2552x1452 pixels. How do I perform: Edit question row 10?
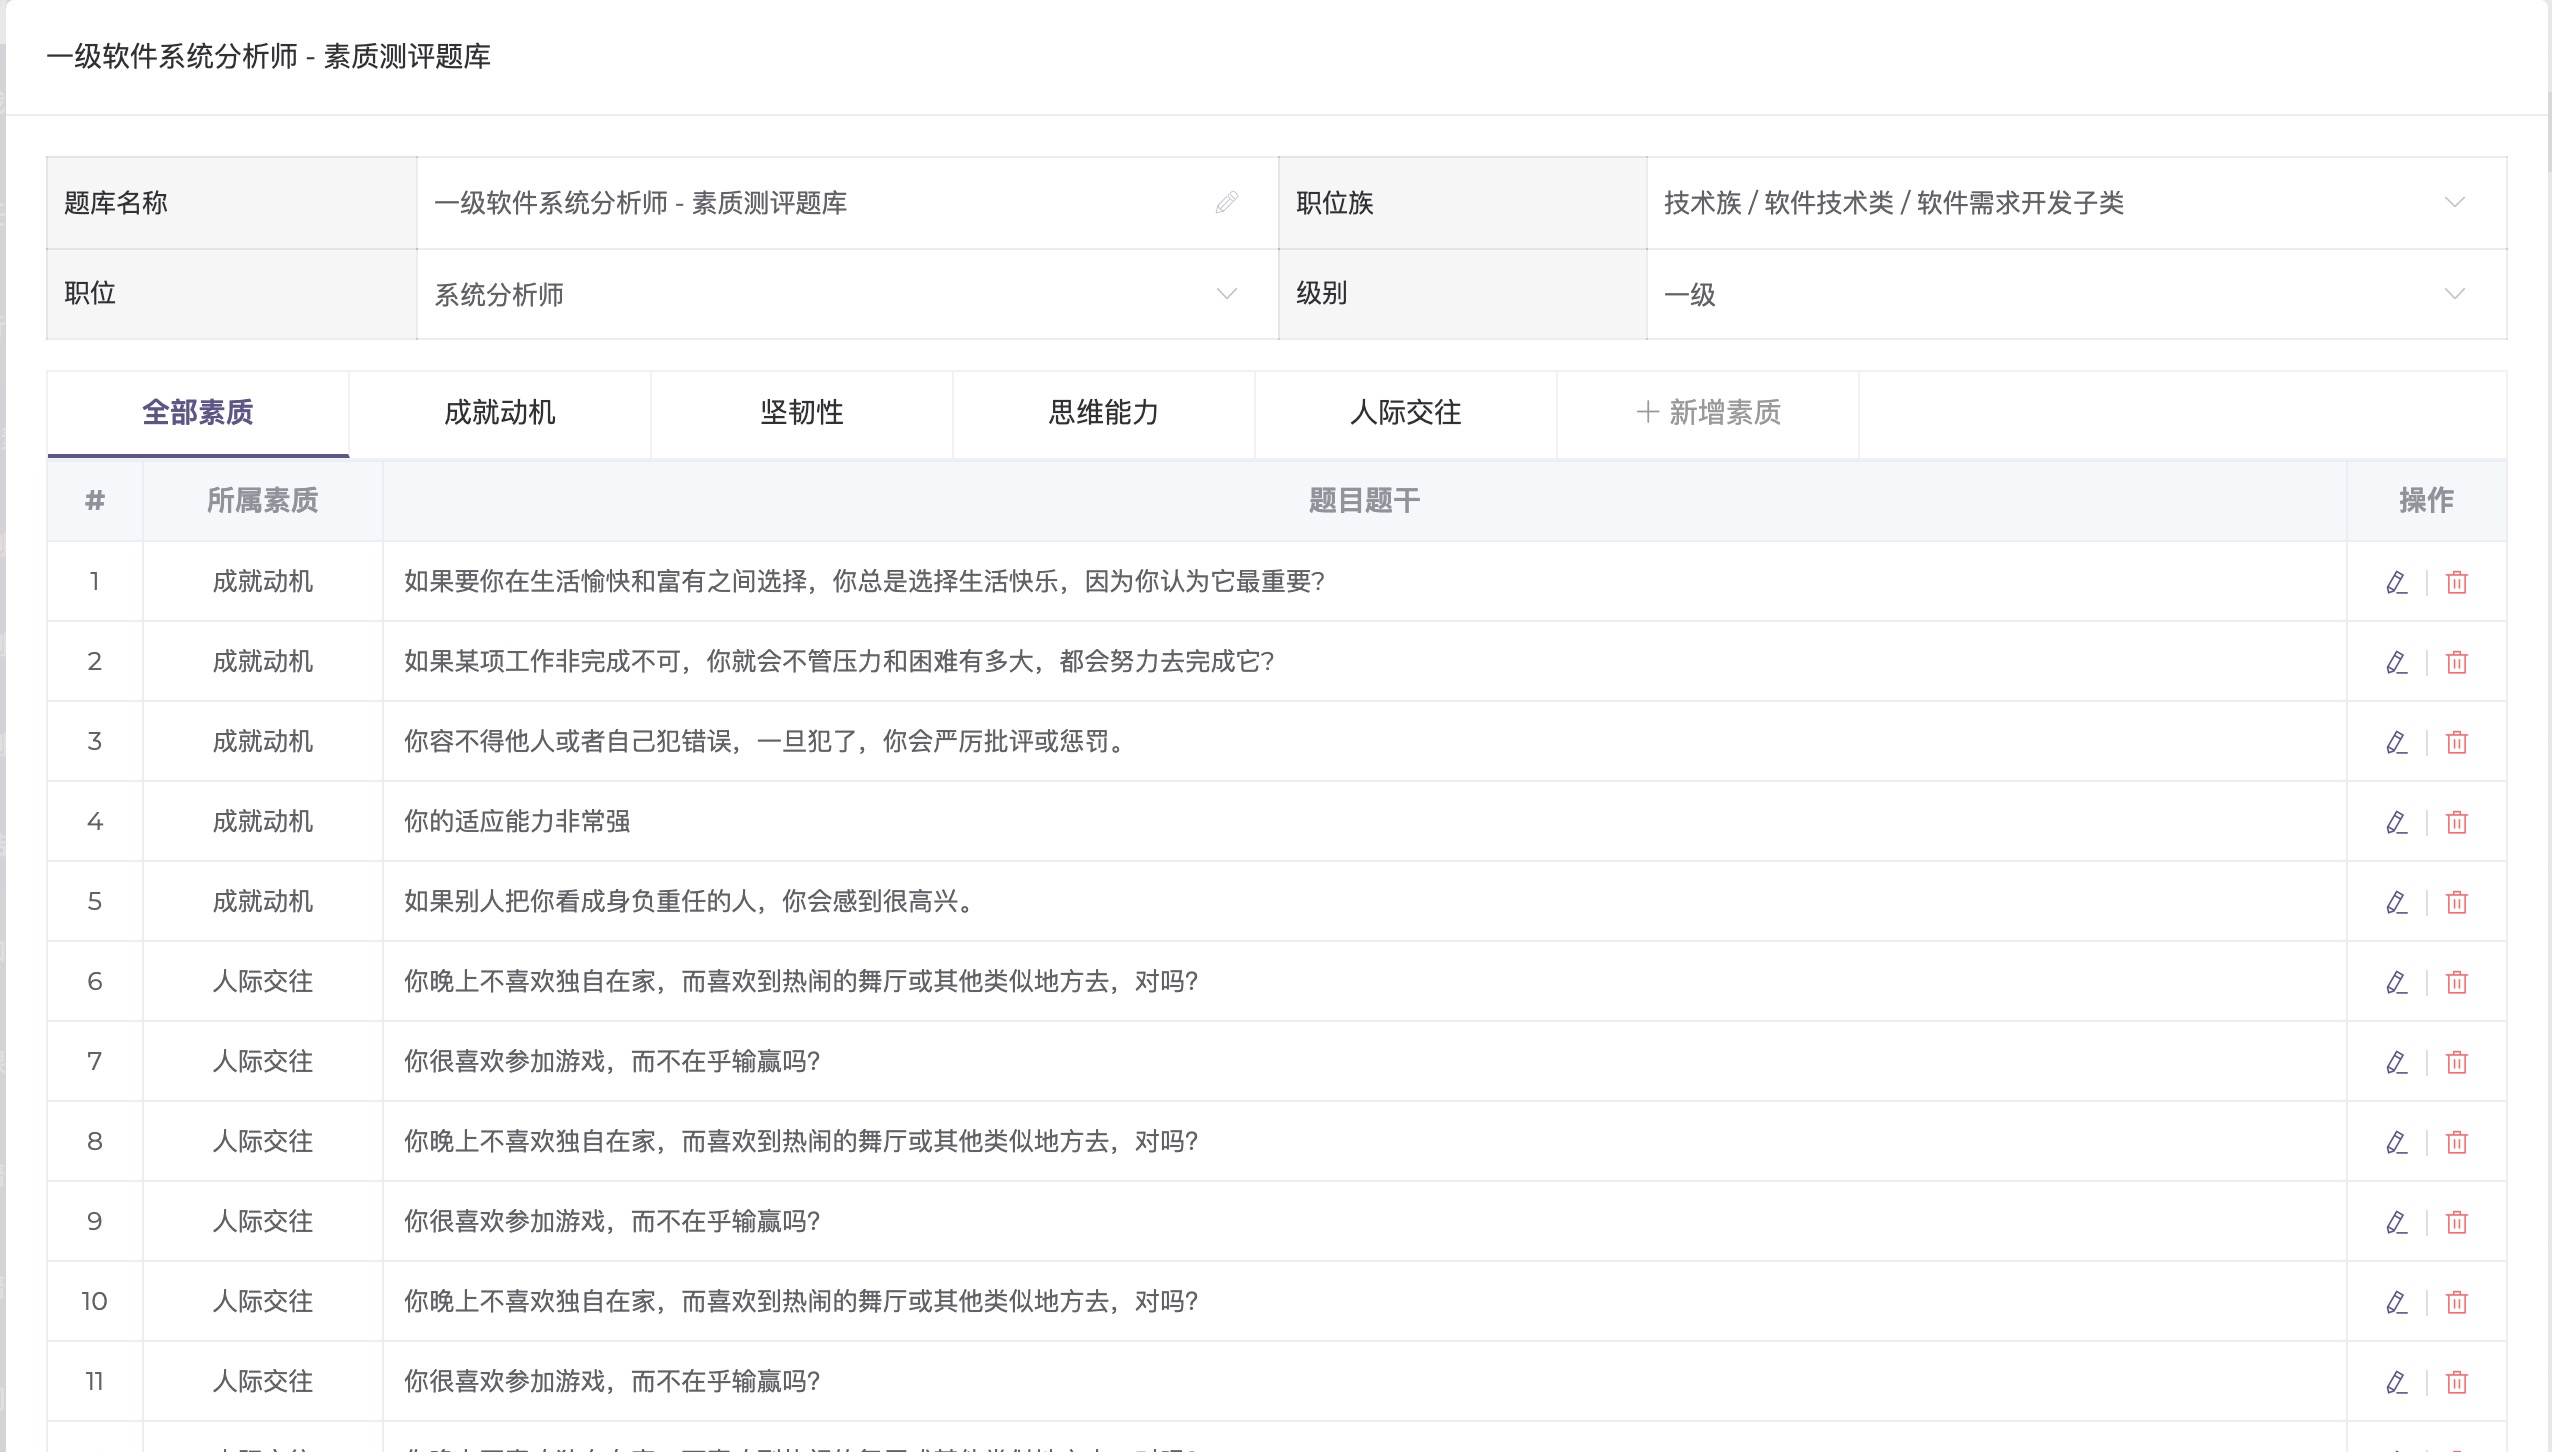pos(2396,1302)
